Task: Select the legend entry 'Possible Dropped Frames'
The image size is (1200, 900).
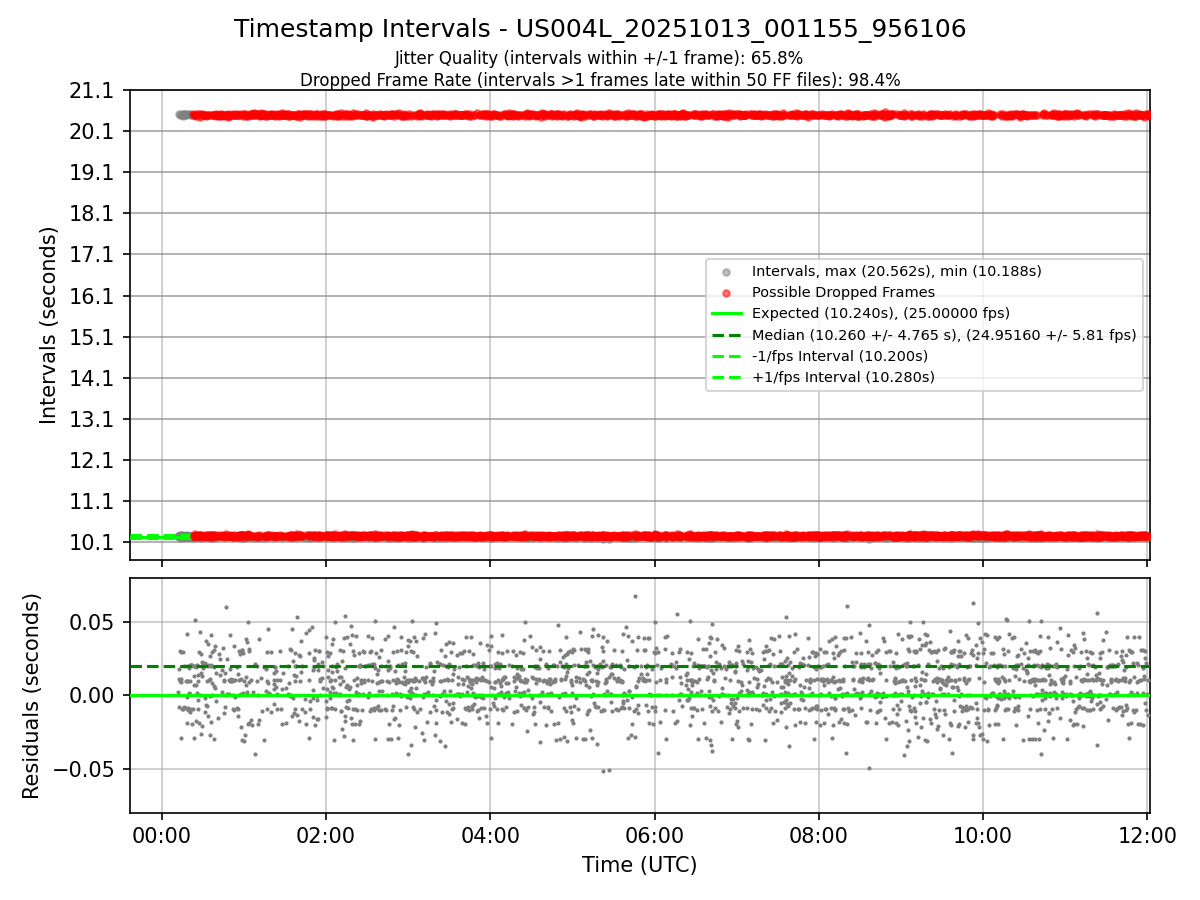Action: coord(843,292)
